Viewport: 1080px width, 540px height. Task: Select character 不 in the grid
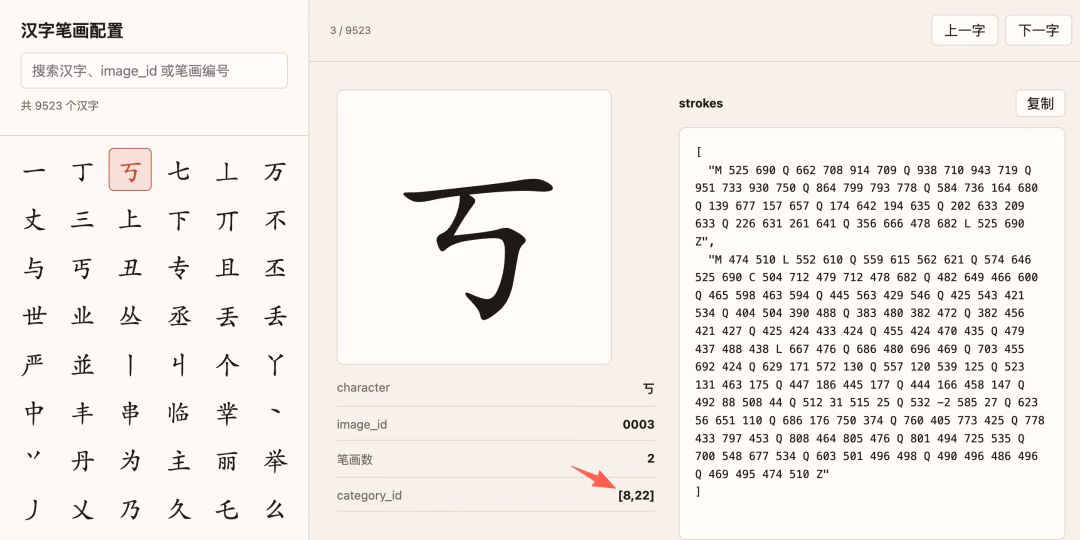(x=275, y=218)
